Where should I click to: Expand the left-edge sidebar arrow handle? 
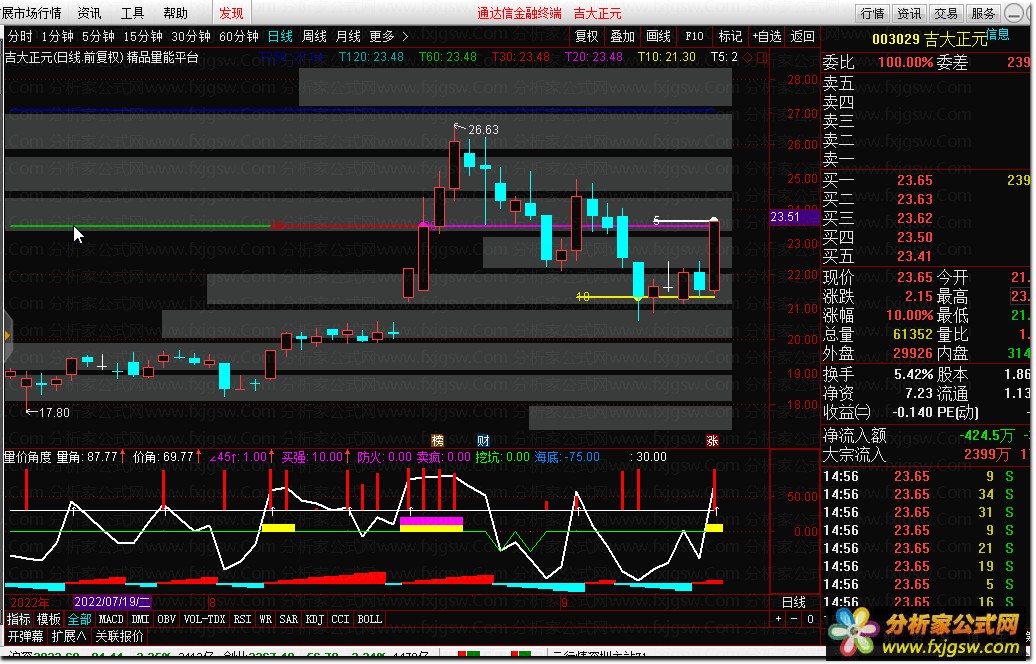tap(6, 336)
